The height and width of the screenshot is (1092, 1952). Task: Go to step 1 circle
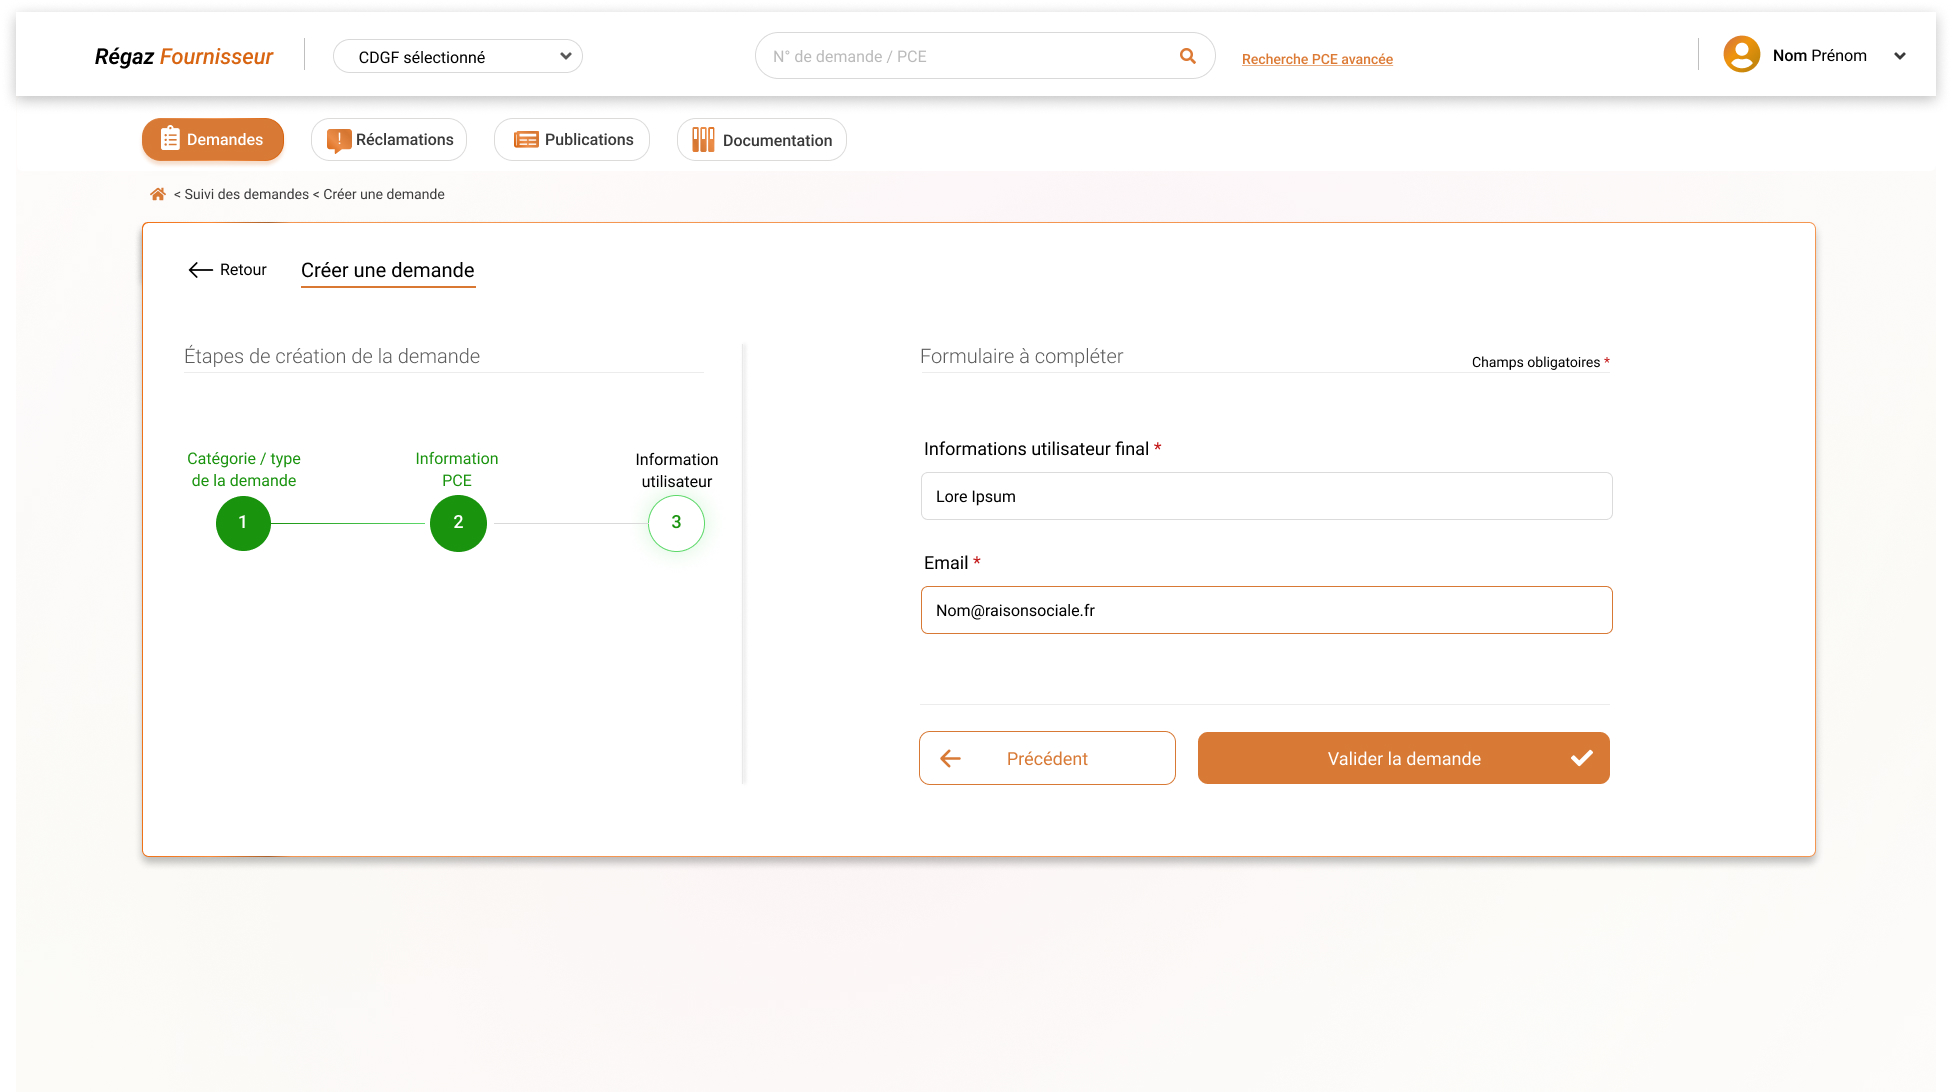point(243,522)
